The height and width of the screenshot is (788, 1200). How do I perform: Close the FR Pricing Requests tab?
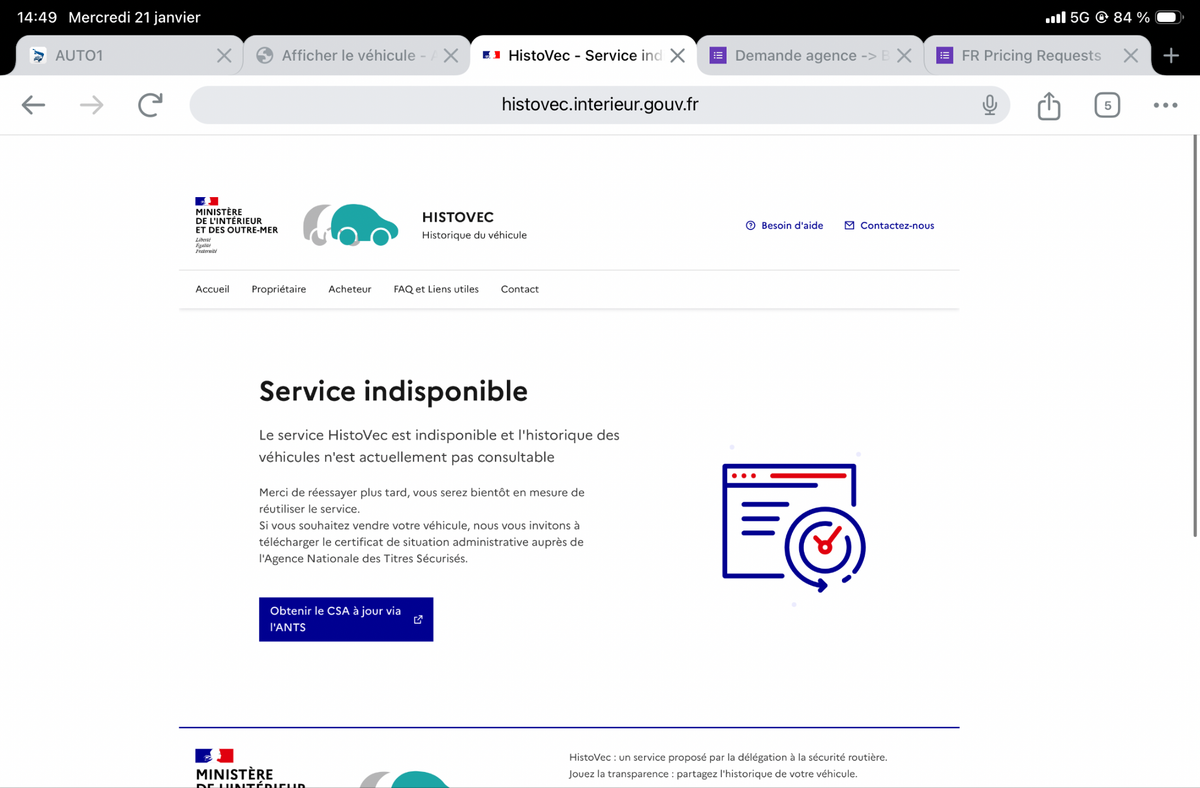coord(1130,56)
